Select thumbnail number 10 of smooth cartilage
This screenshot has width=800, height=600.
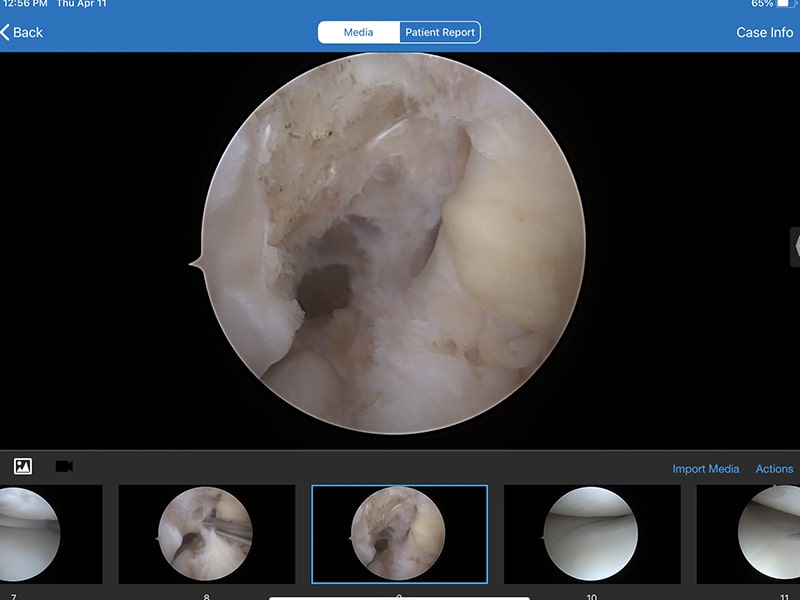[592, 534]
